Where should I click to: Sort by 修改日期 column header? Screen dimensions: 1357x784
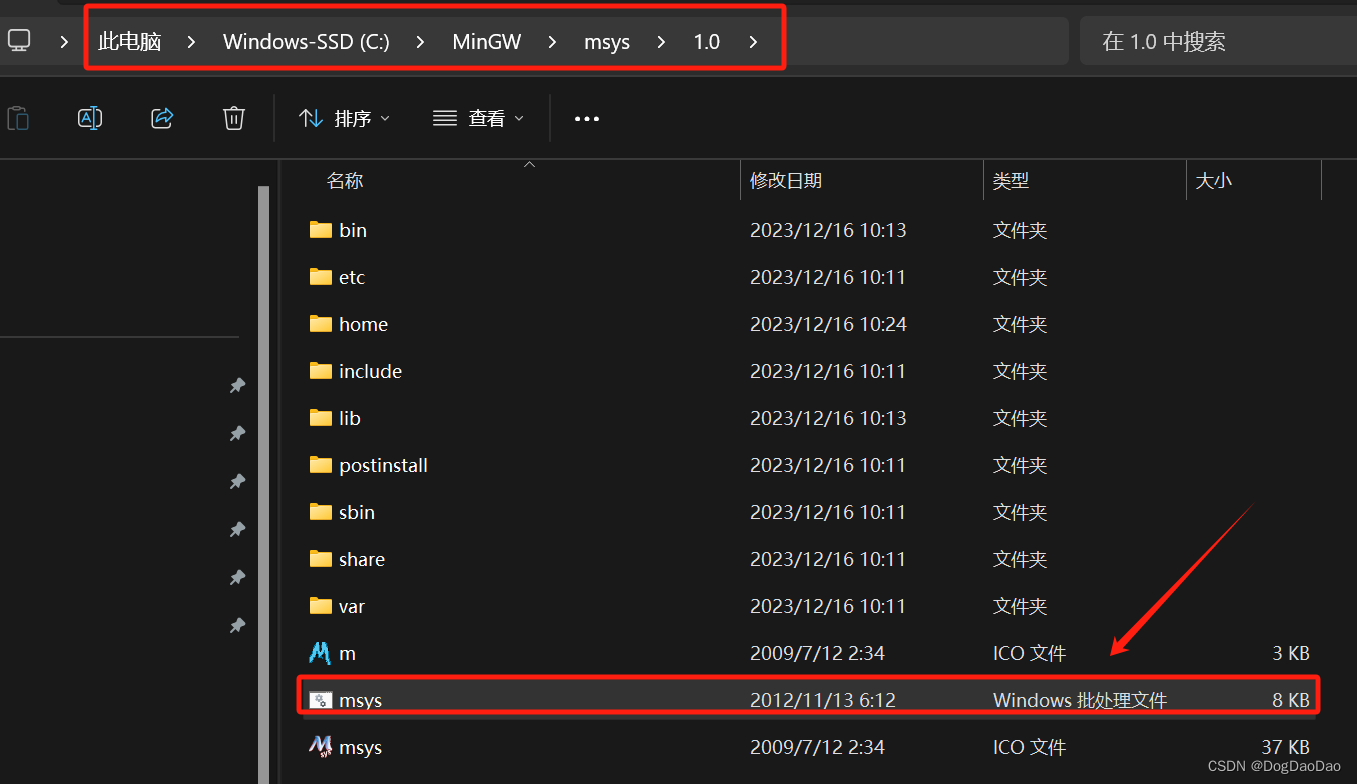pyautogui.click(x=786, y=181)
